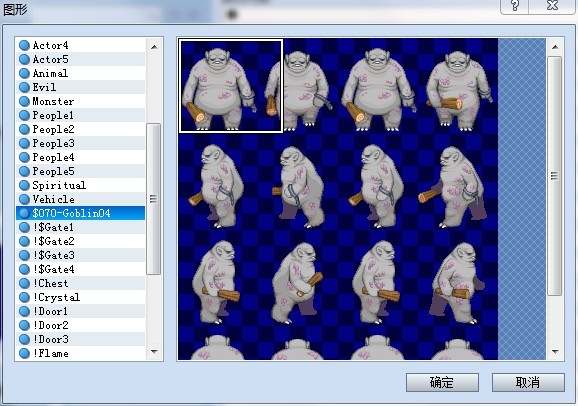Pick !Door2 from the list
Viewport: 578px width, 406px height.
tap(80, 325)
